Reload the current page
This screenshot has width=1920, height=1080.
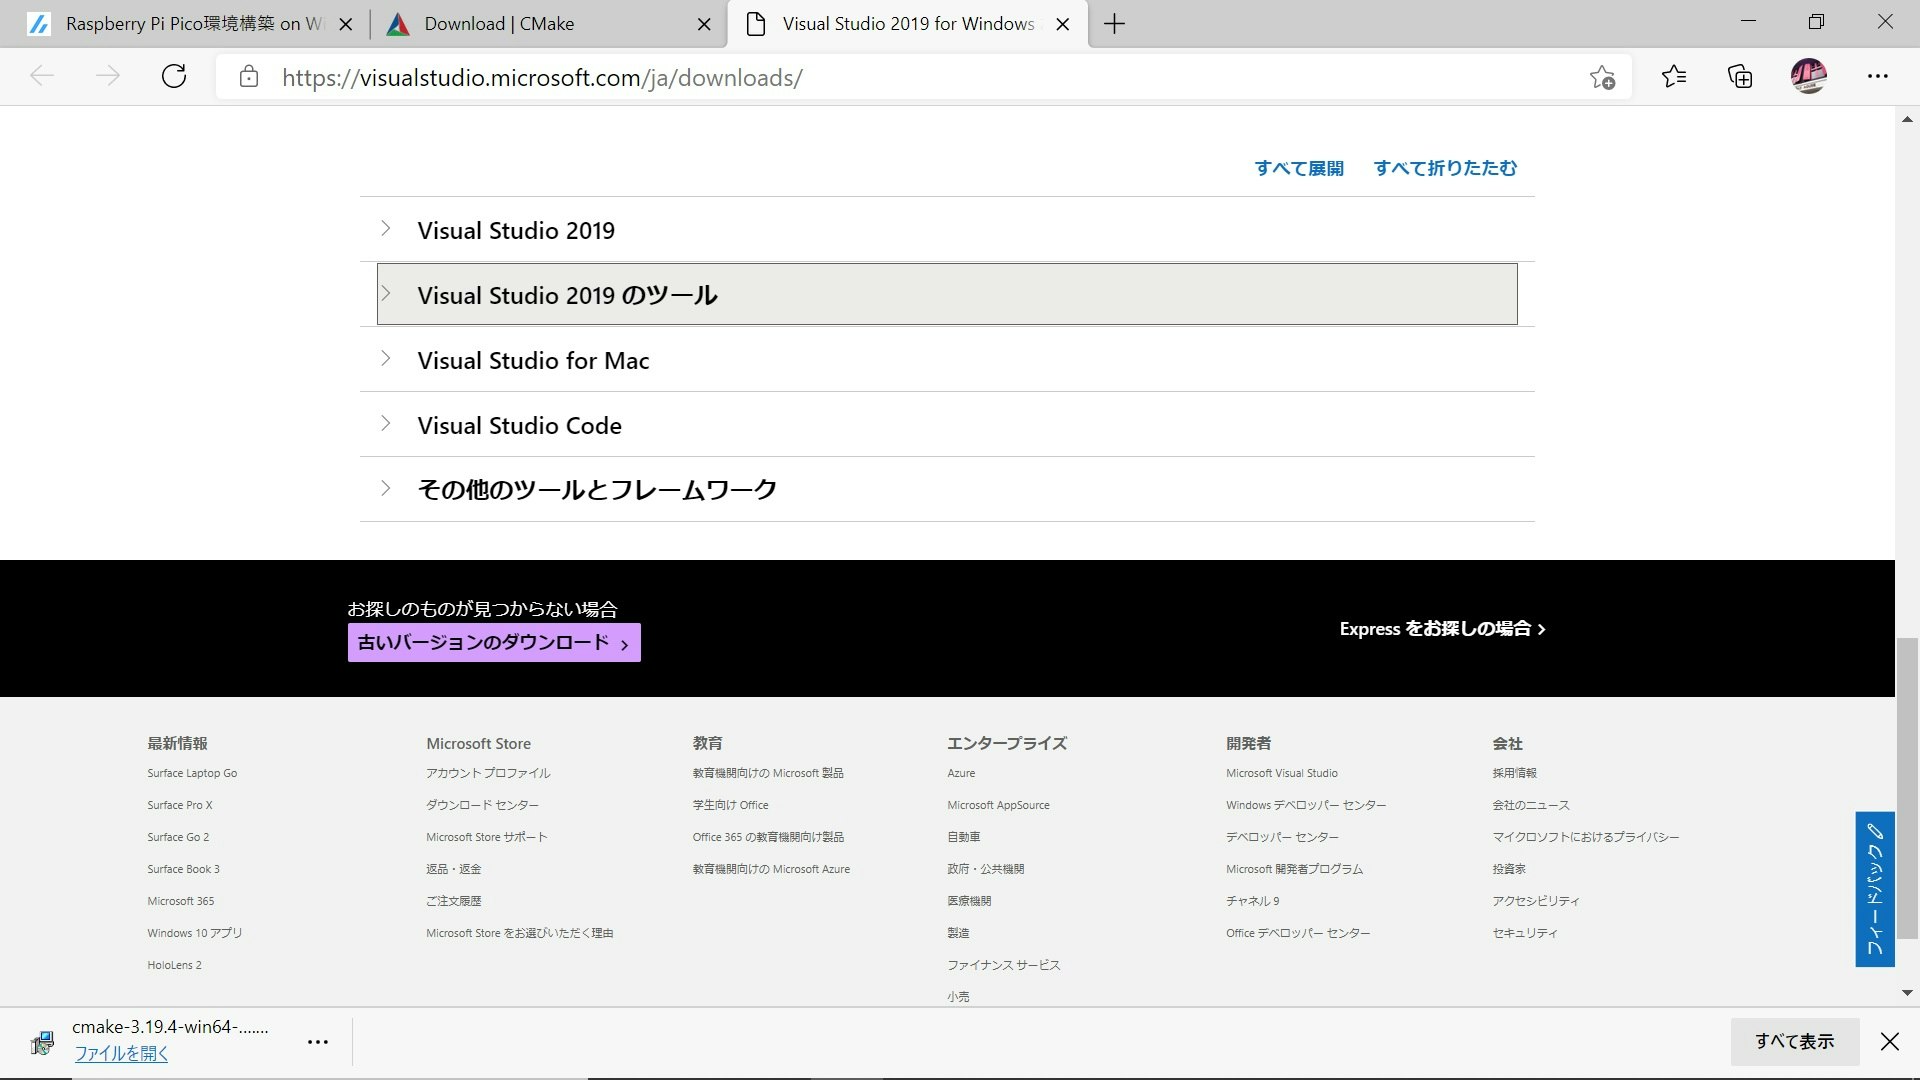coord(174,76)
